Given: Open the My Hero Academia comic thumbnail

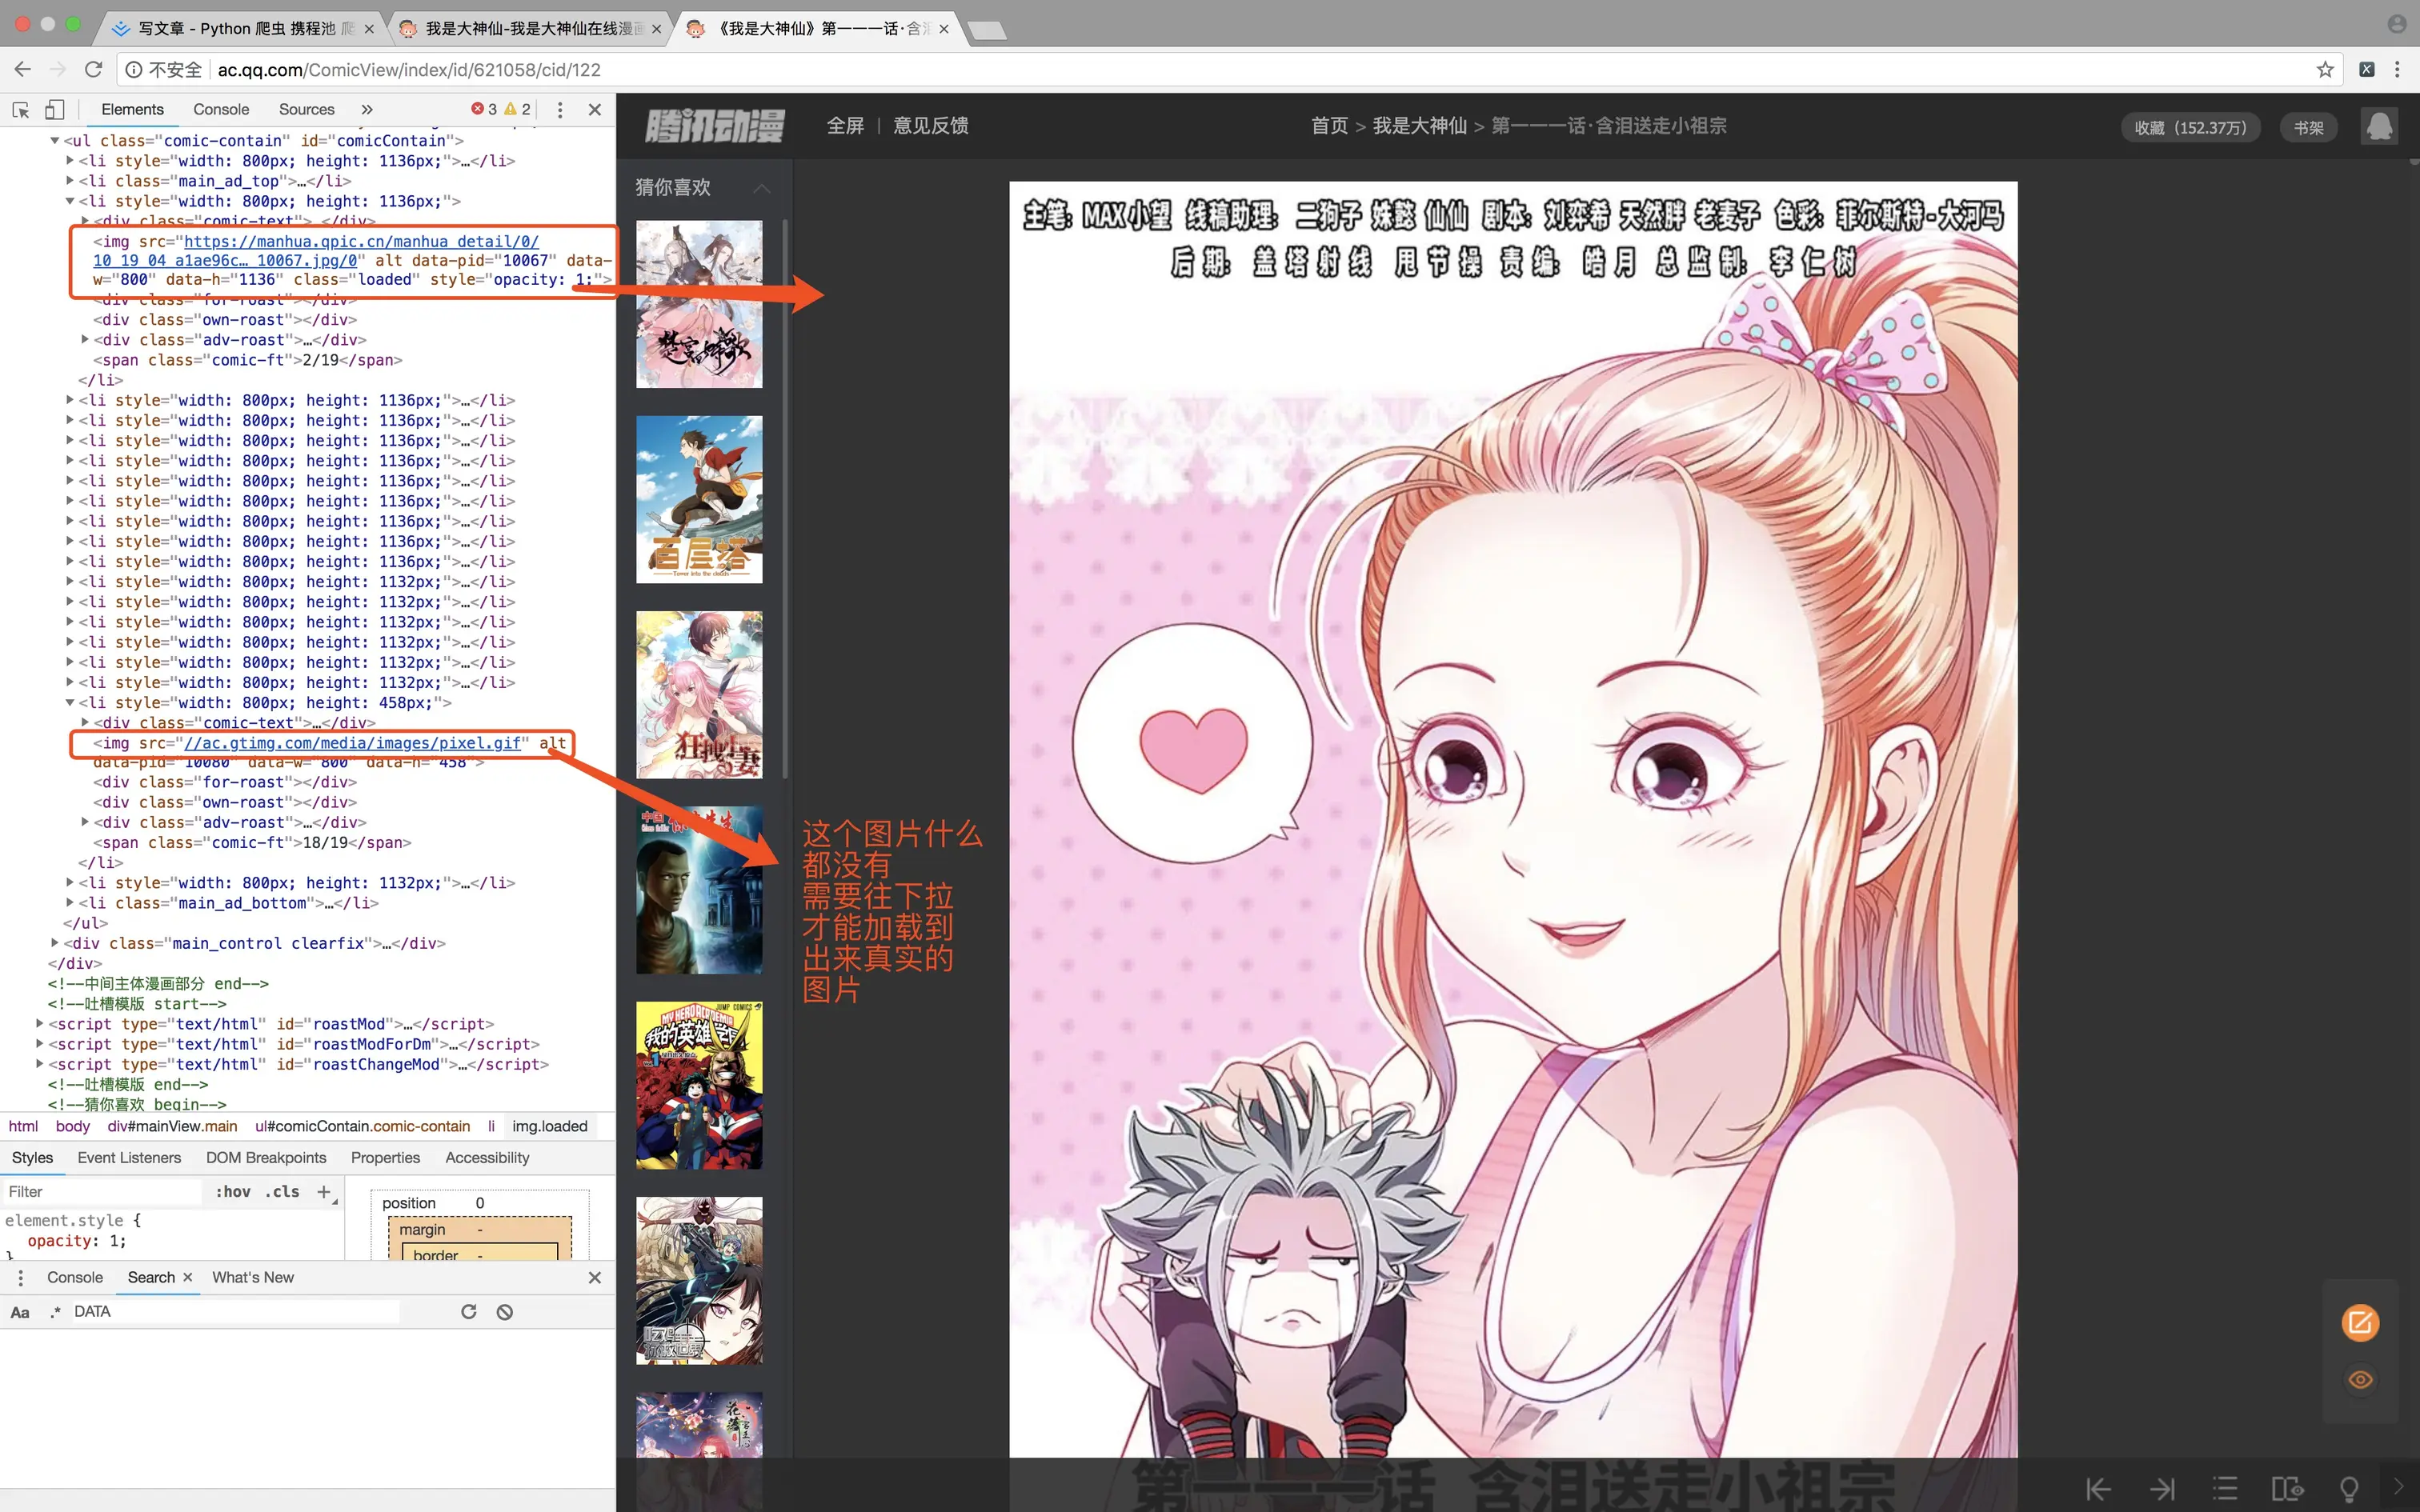Looking at the screenshot, I should pos(699,1085).
